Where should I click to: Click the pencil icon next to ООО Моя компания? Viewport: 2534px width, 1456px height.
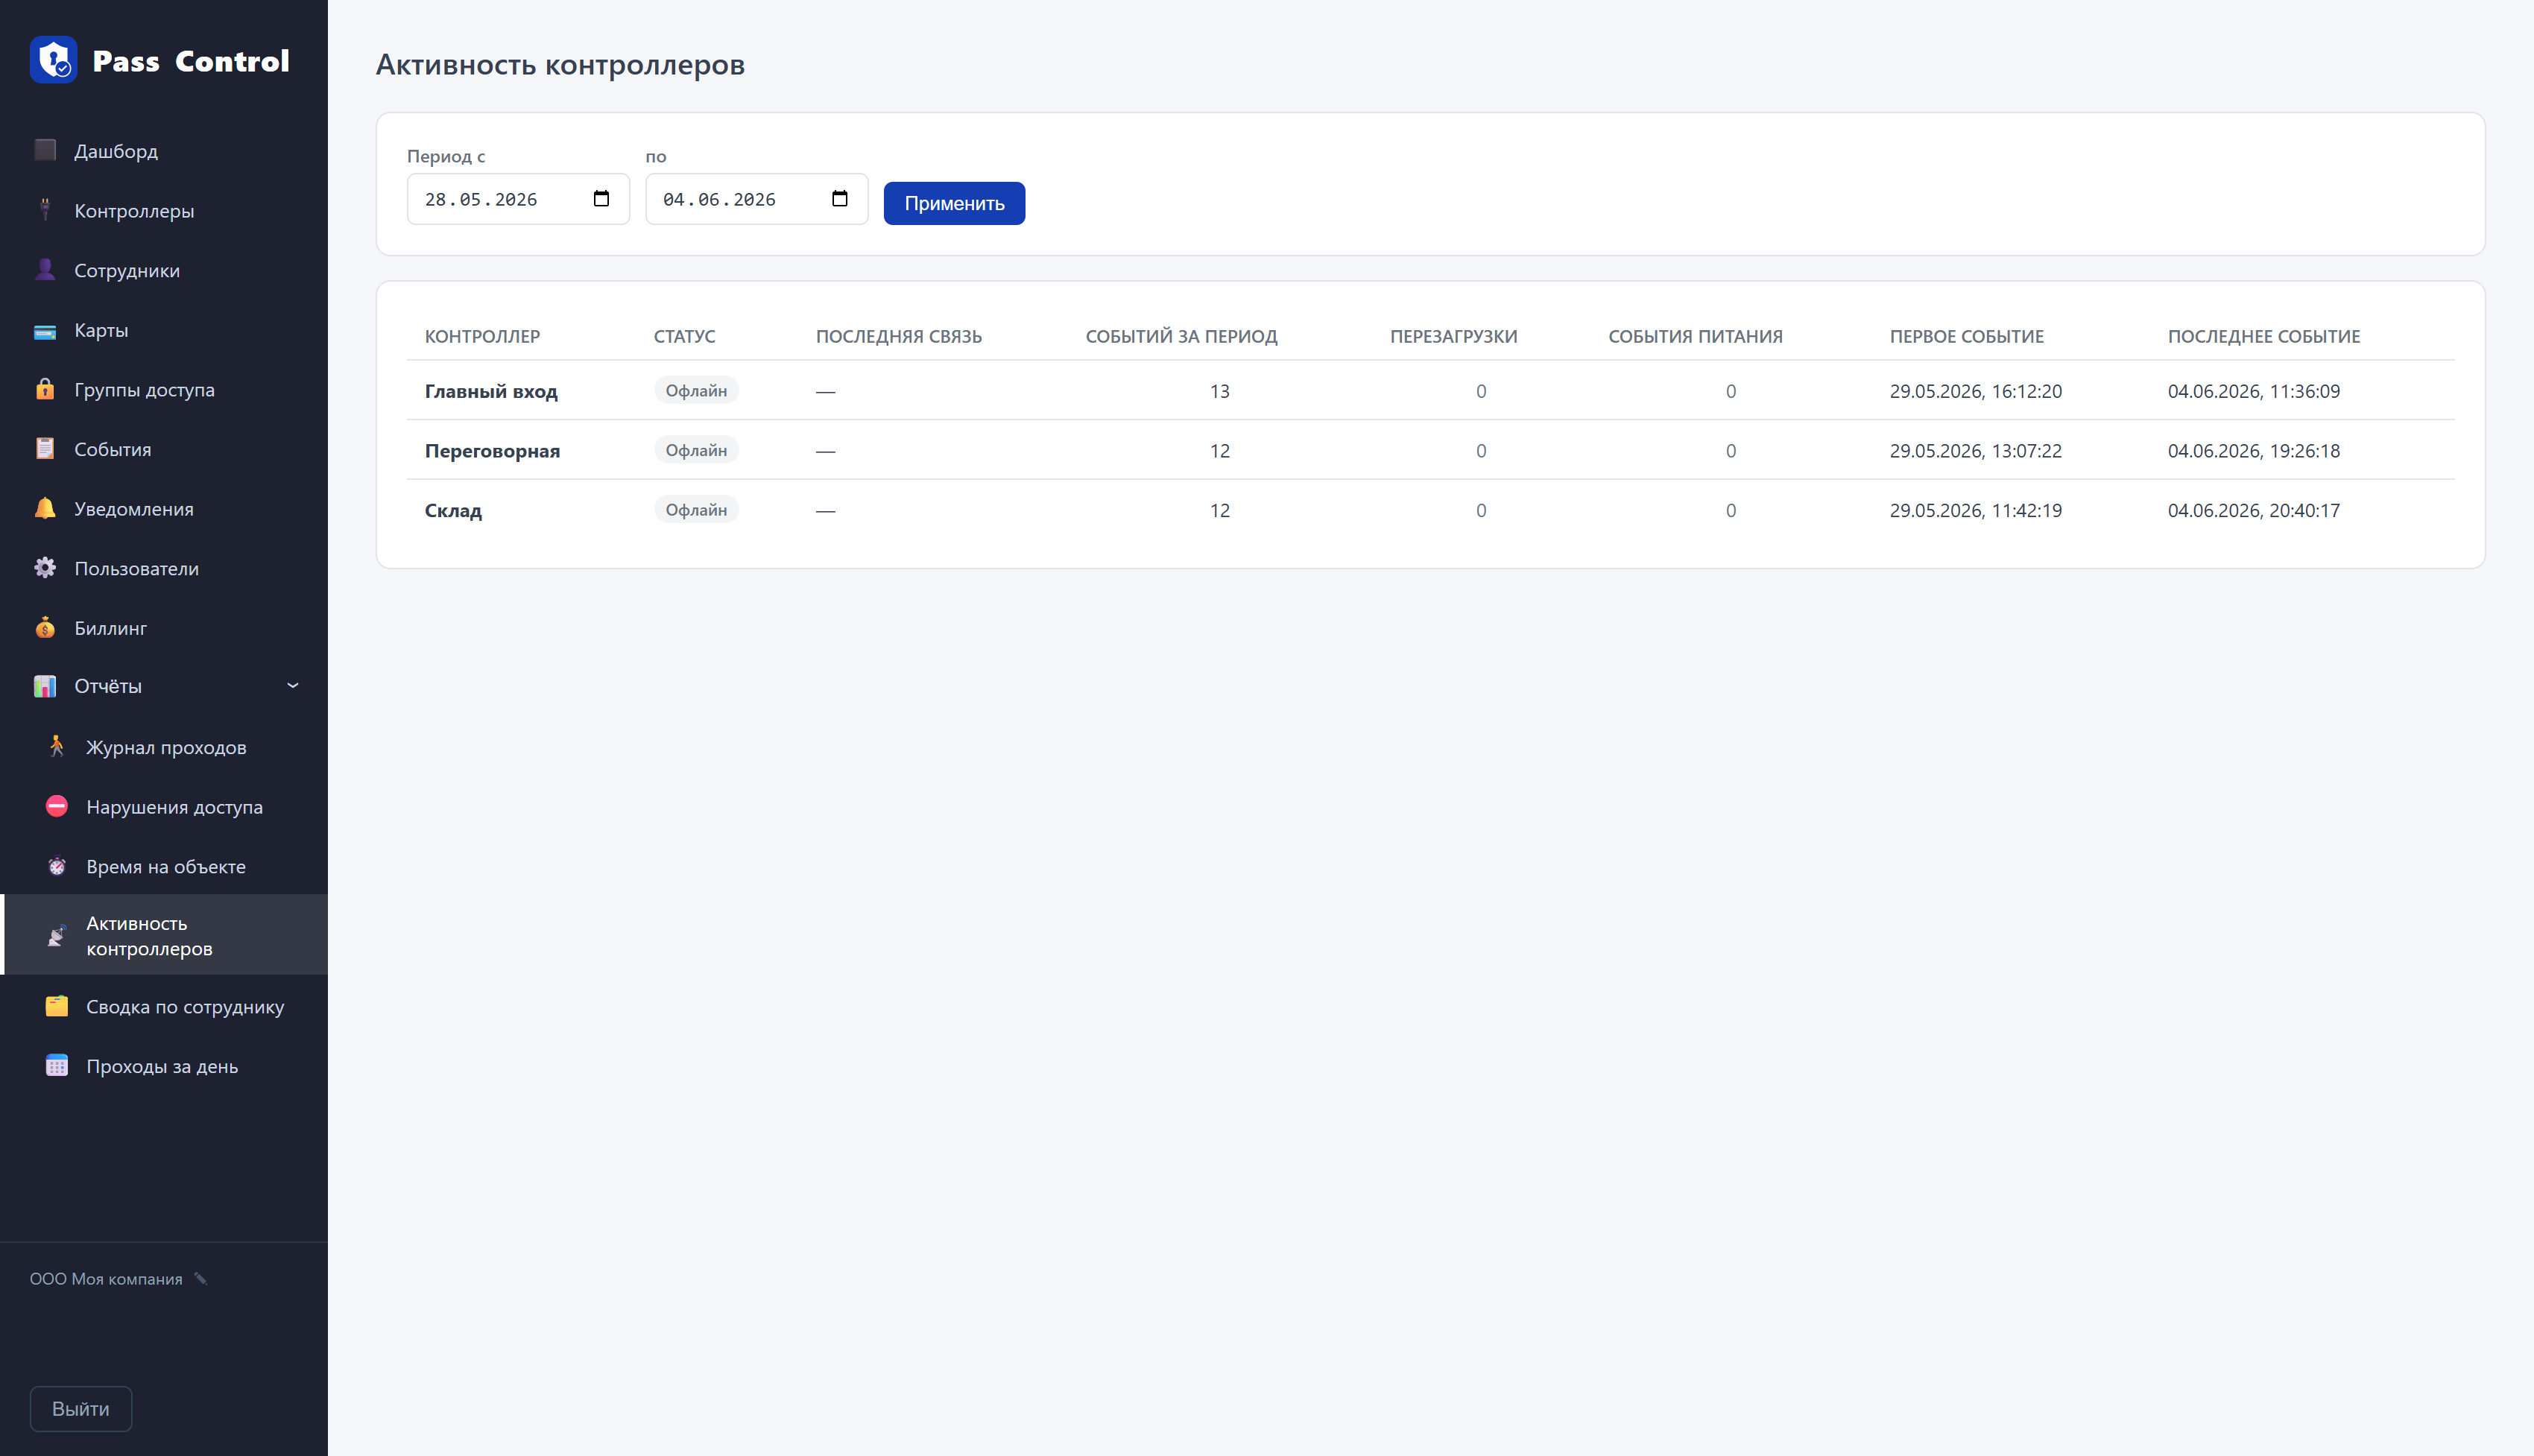click(201, 1278)
